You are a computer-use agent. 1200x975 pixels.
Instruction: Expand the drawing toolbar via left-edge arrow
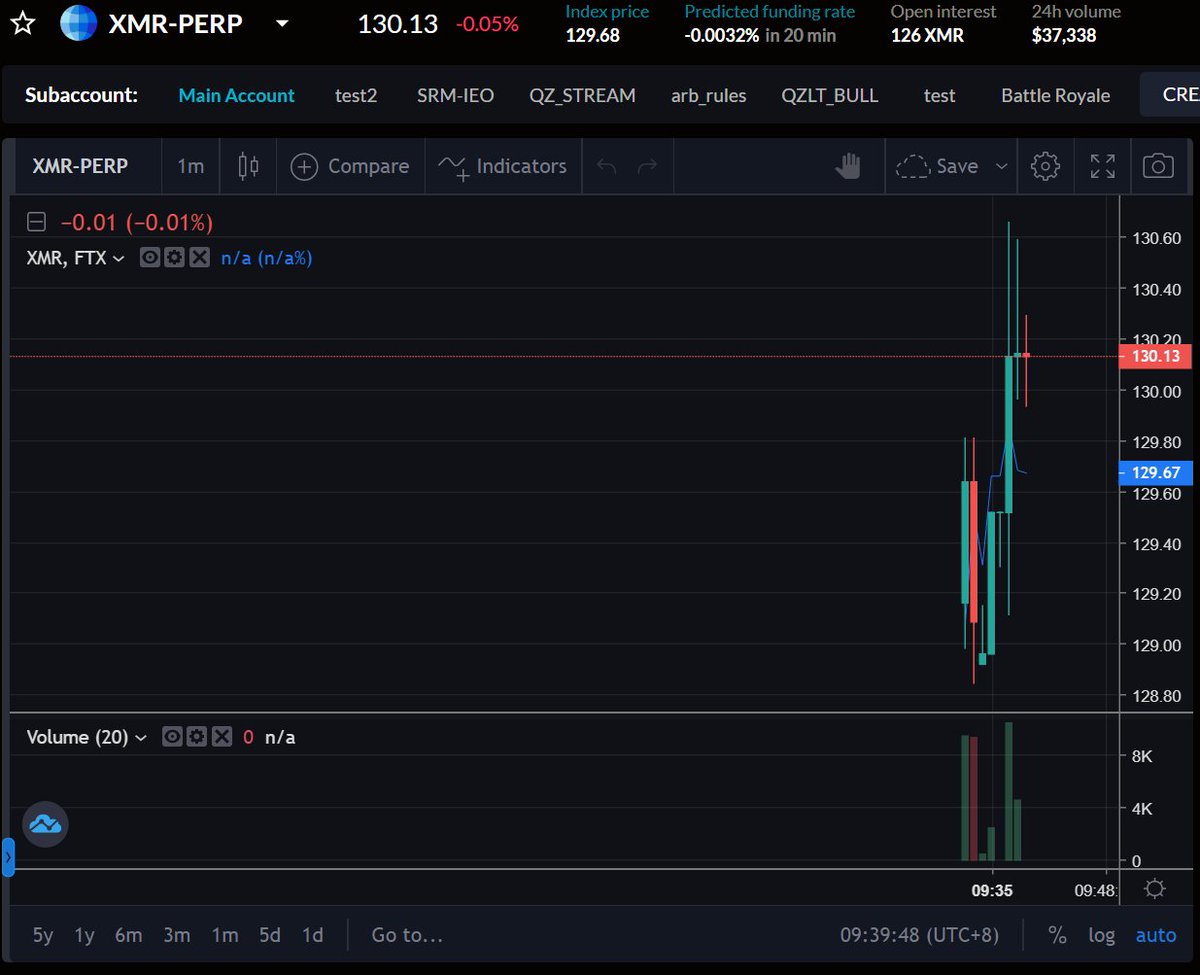point(8,855)
